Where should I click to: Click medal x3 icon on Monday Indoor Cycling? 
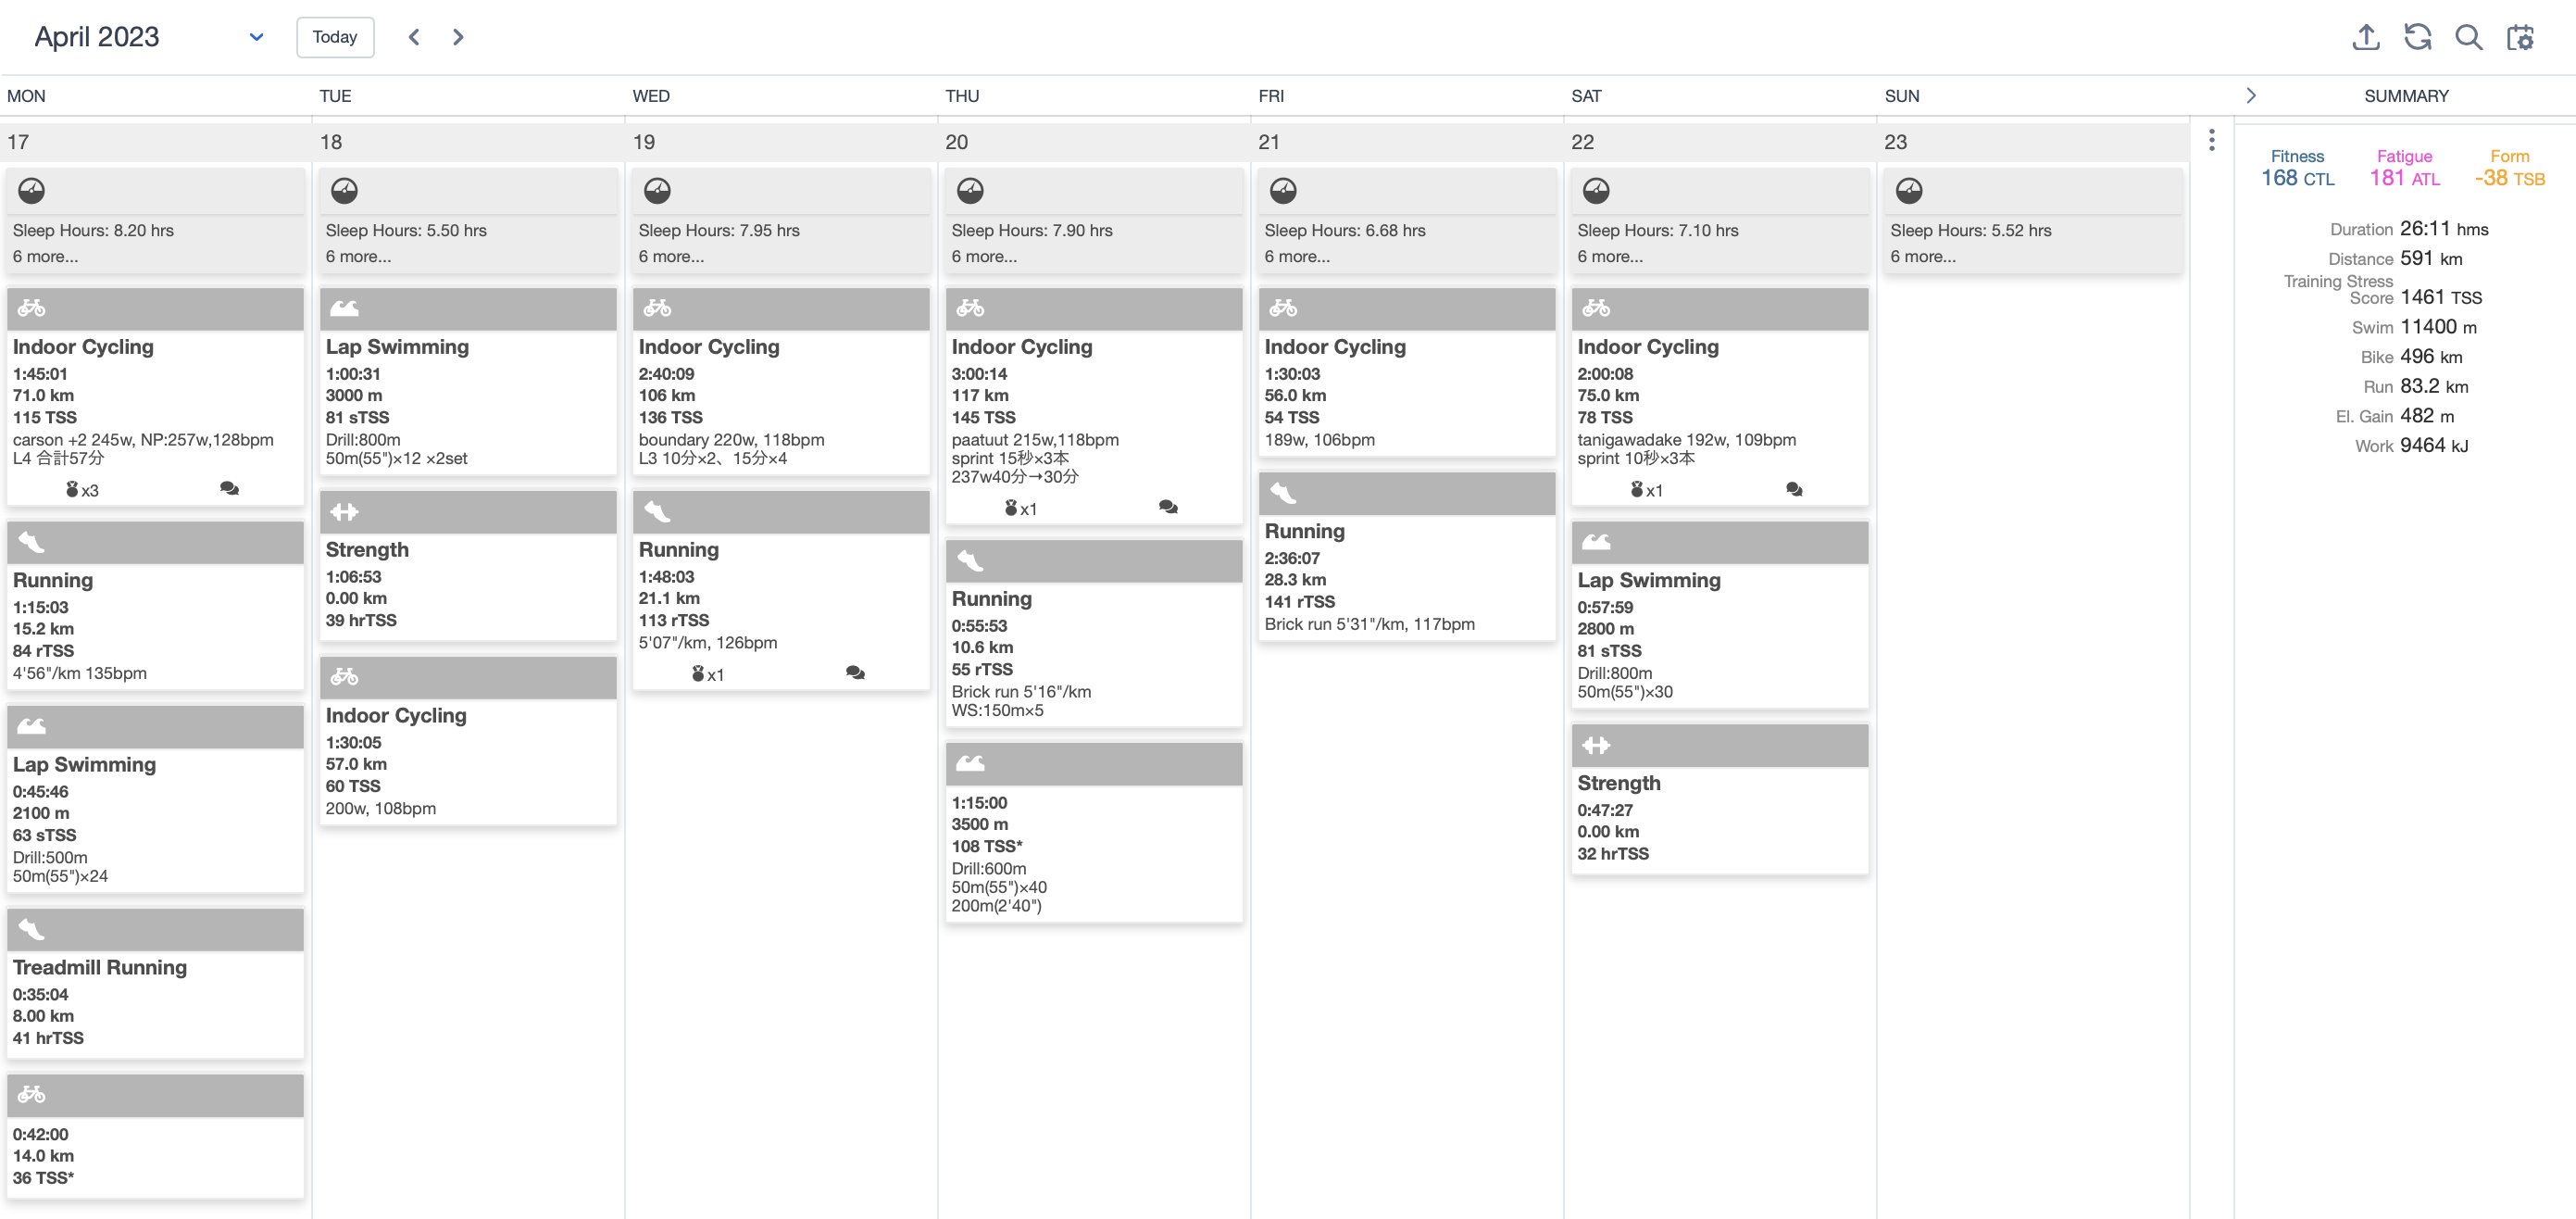(82, 490)
